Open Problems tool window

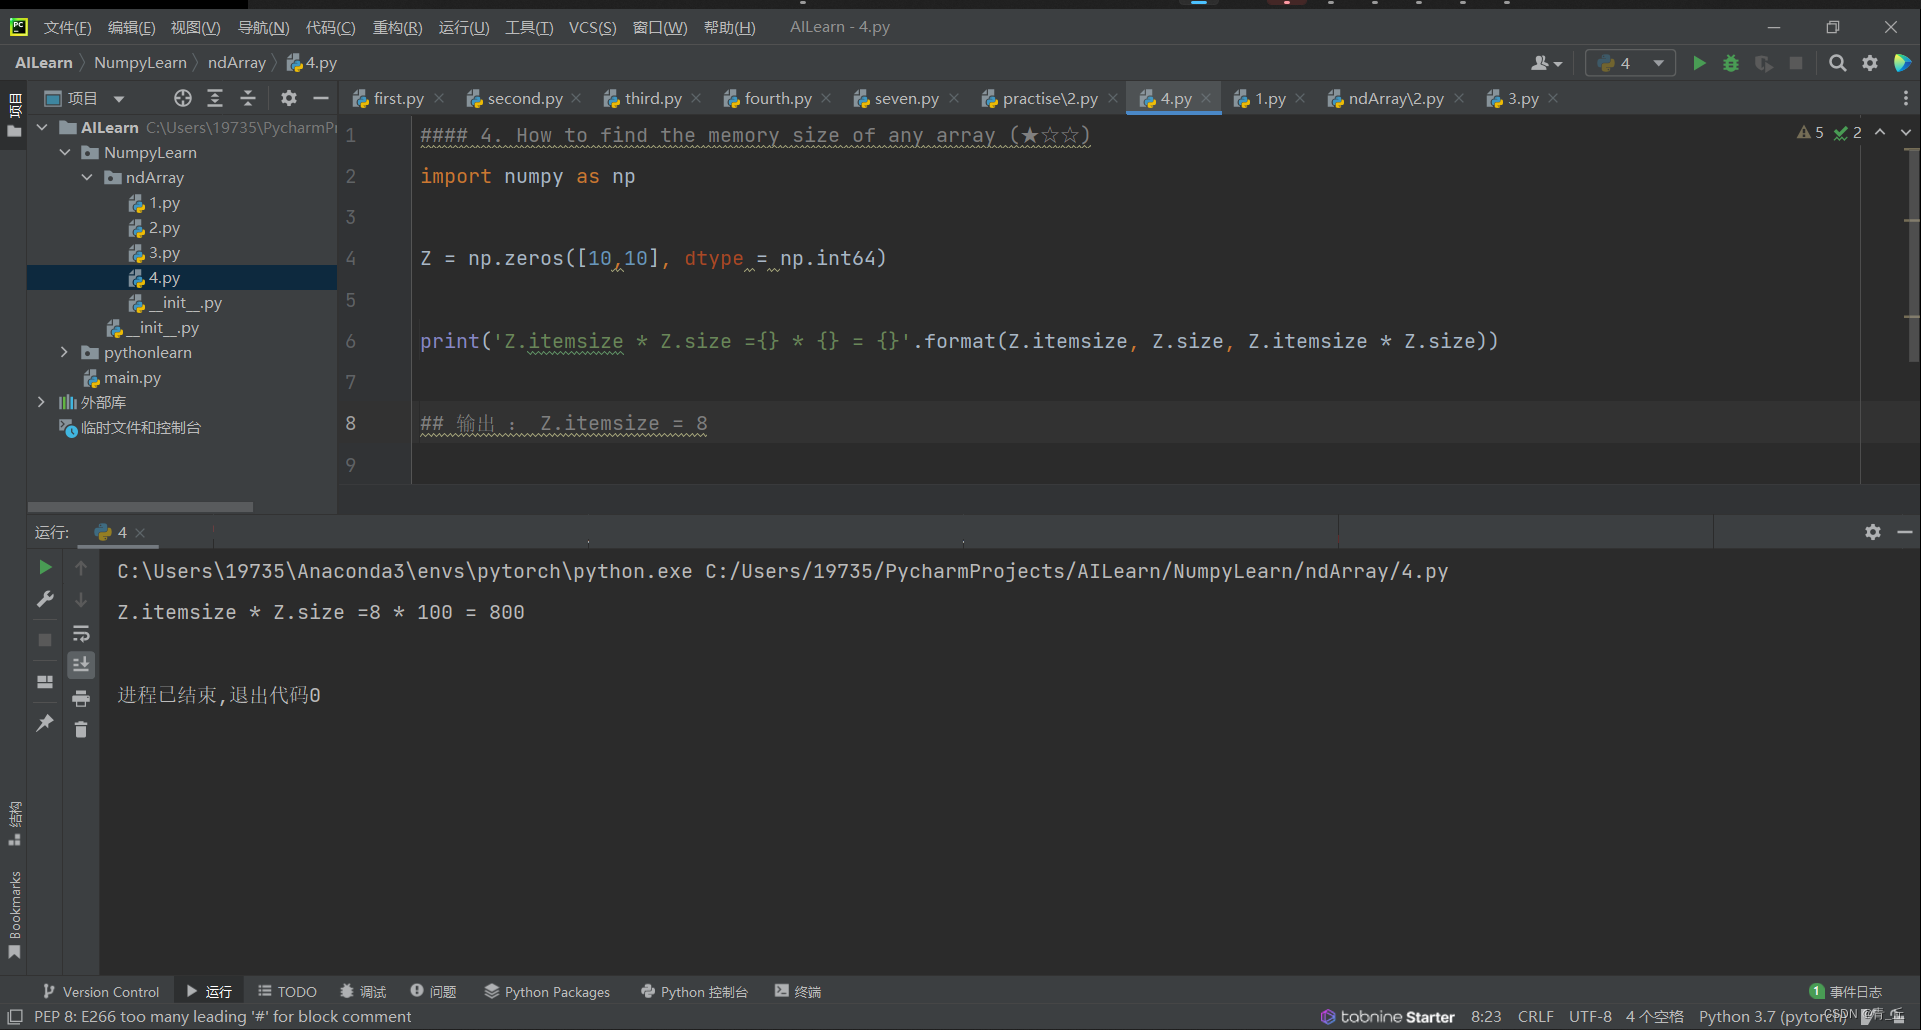(x=433, y=991)
